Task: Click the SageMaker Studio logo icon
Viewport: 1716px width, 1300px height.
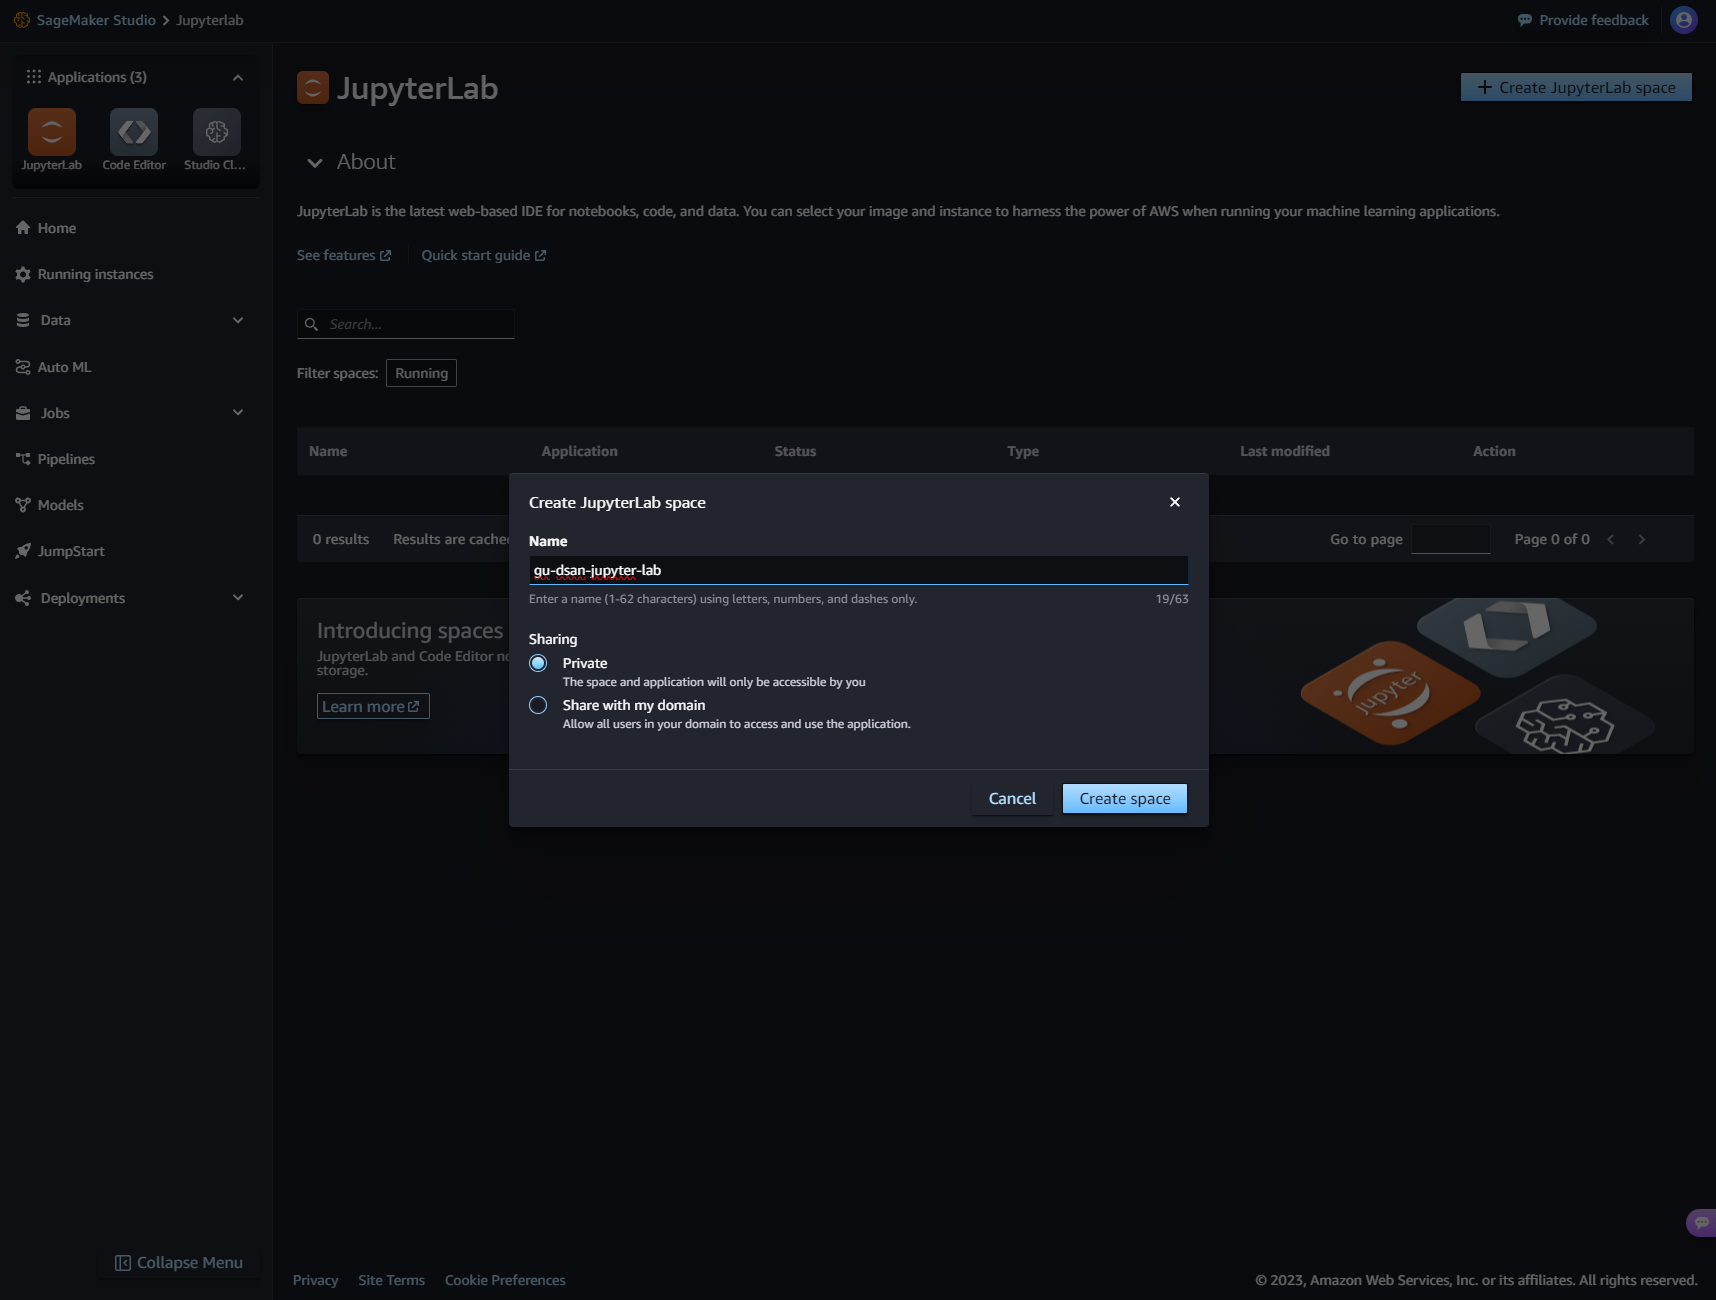Action: (22, 20)
